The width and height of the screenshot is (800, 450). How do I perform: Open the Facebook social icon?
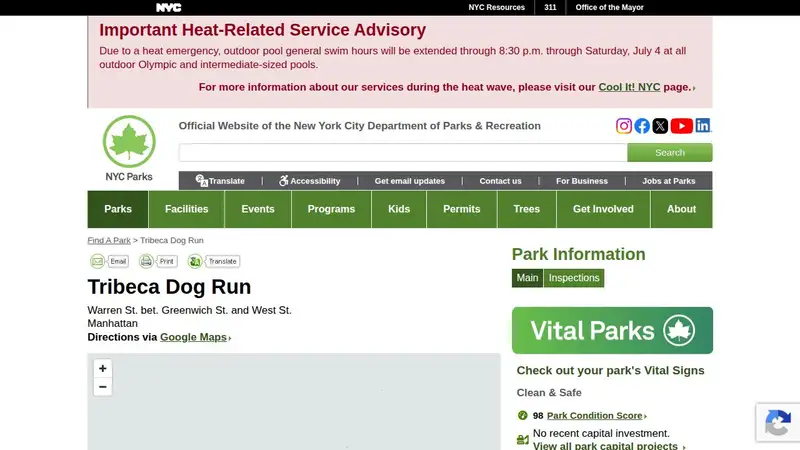tap(642, 126)
